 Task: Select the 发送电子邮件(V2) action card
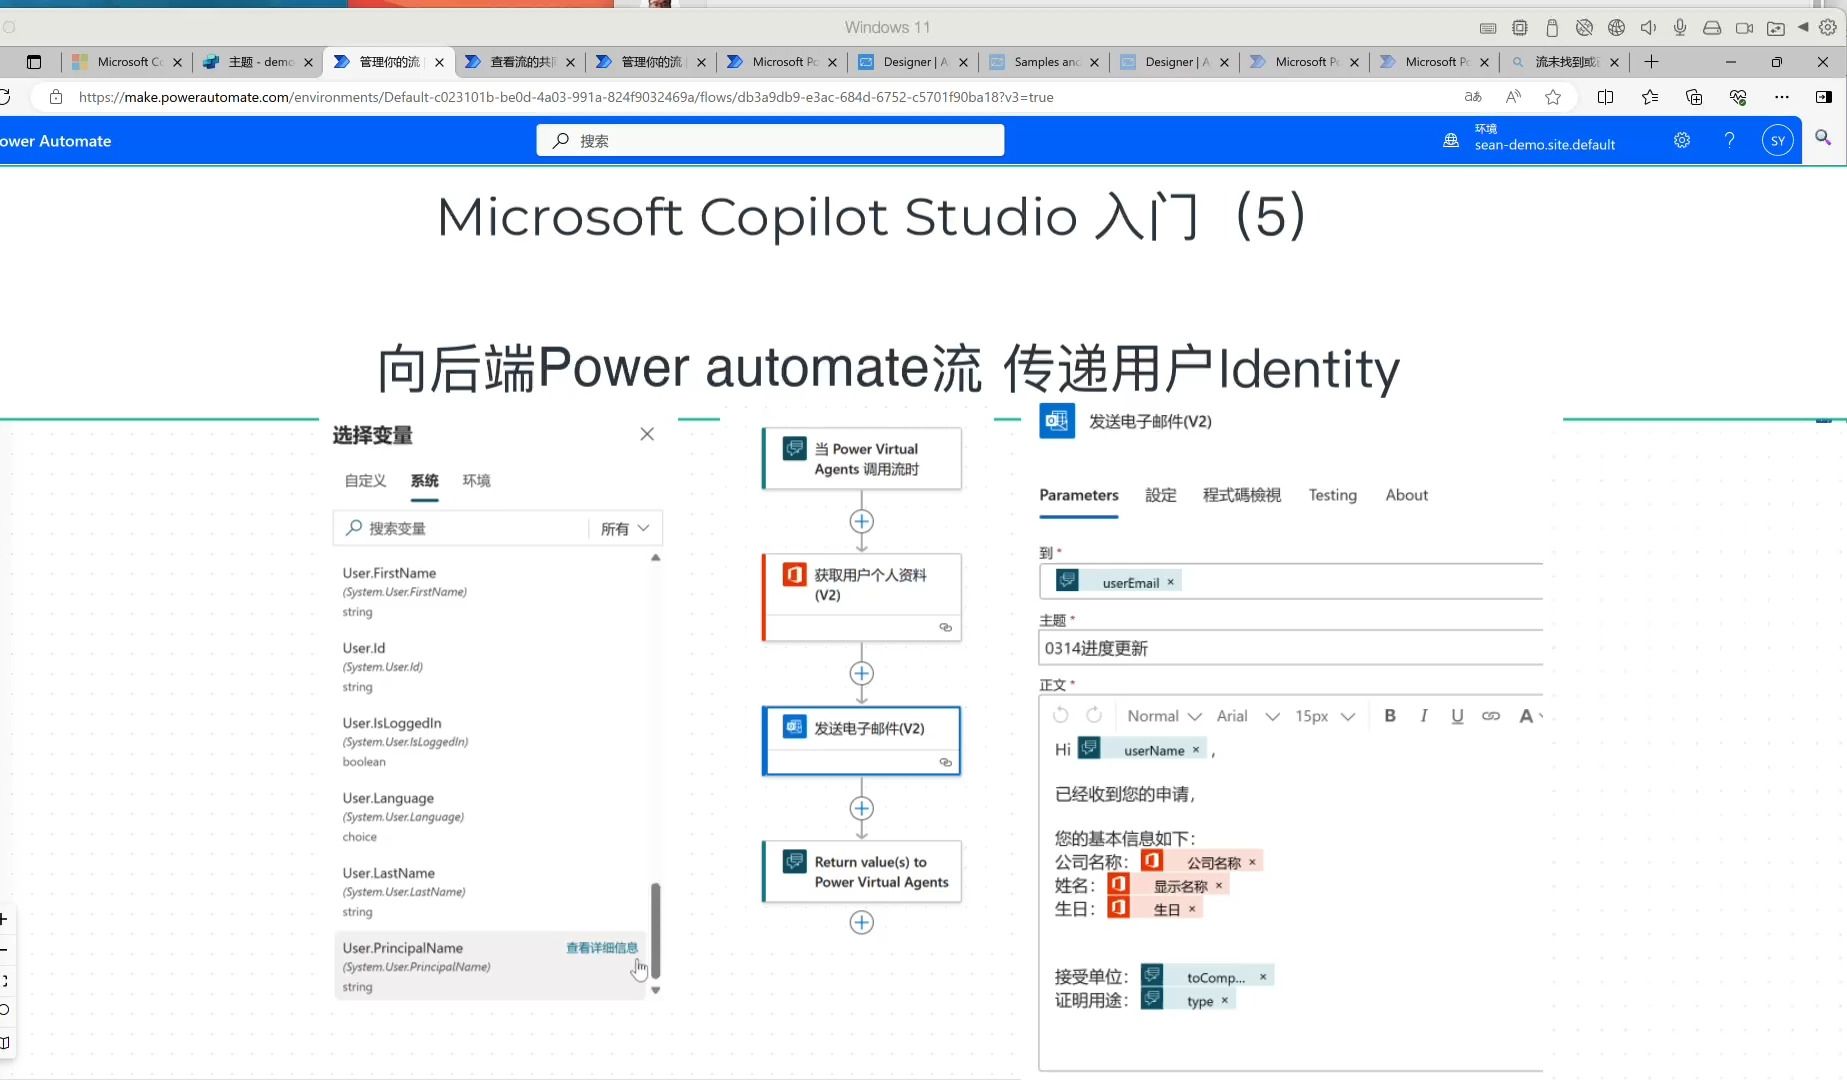[x=861, y=741]
